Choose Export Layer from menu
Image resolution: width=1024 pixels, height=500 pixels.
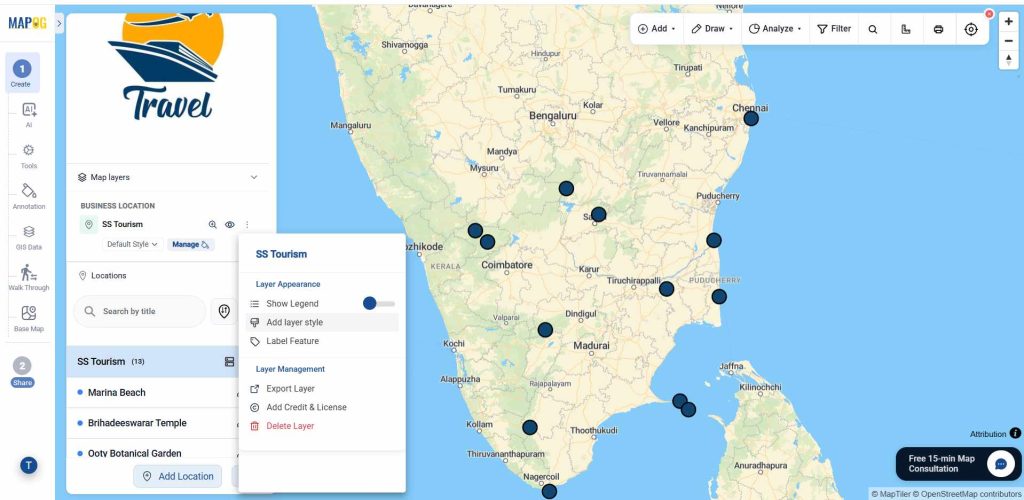pyautogui.click(x=322, y=388)
